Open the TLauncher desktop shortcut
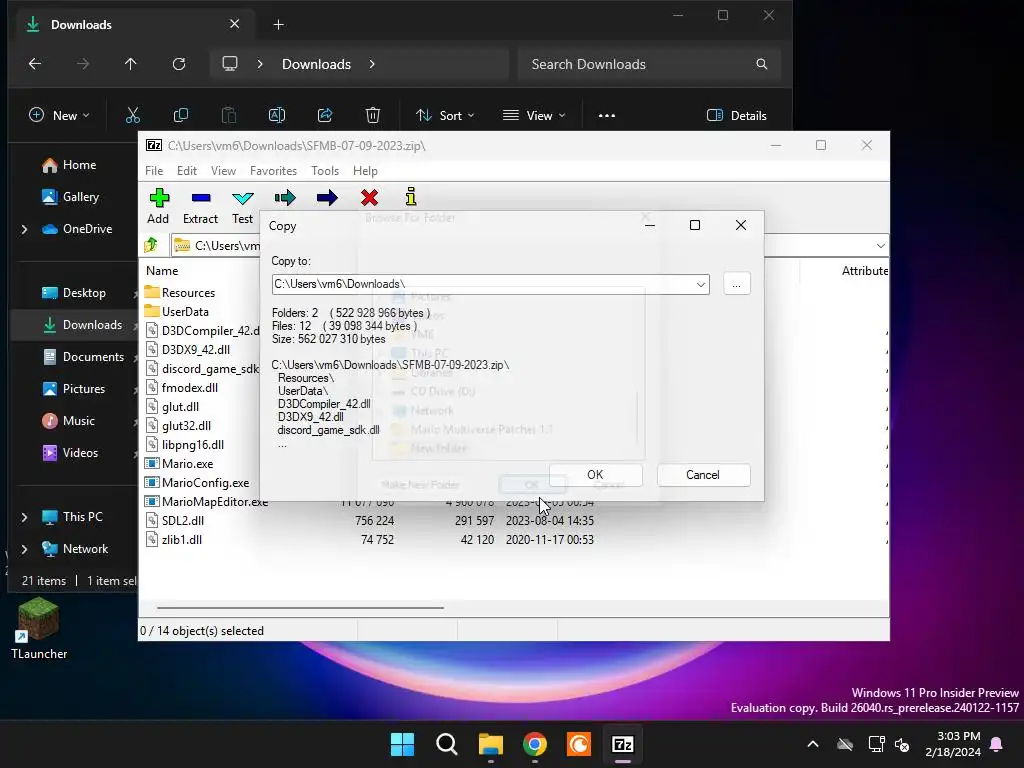 click(x=39, y=630)
